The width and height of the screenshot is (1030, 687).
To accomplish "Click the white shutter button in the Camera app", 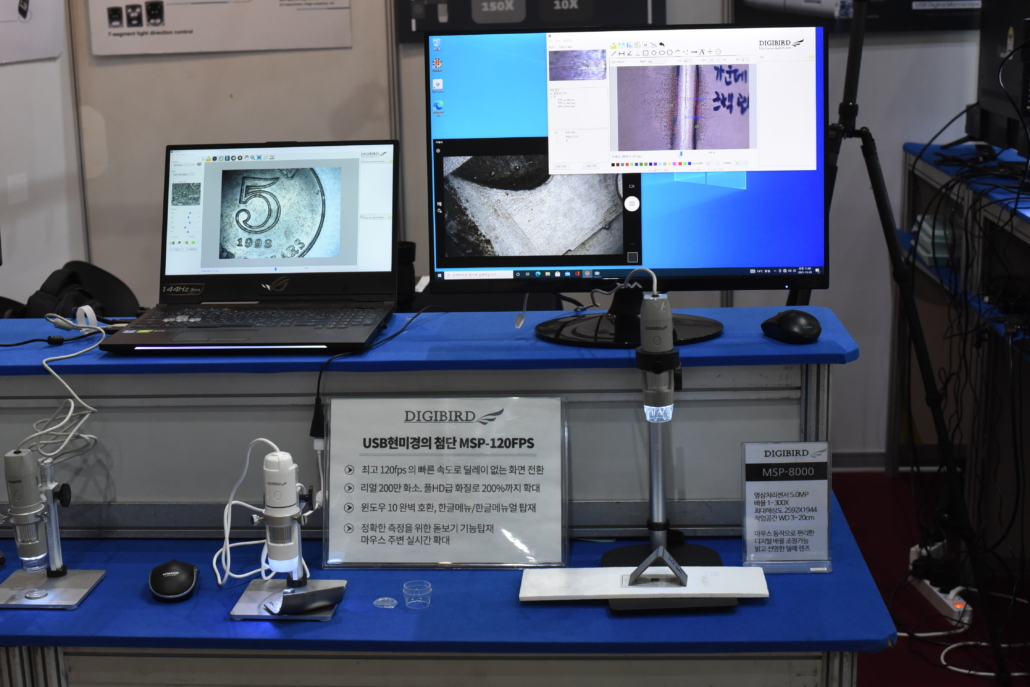I will pyautogui.click(x=632, y=204).
